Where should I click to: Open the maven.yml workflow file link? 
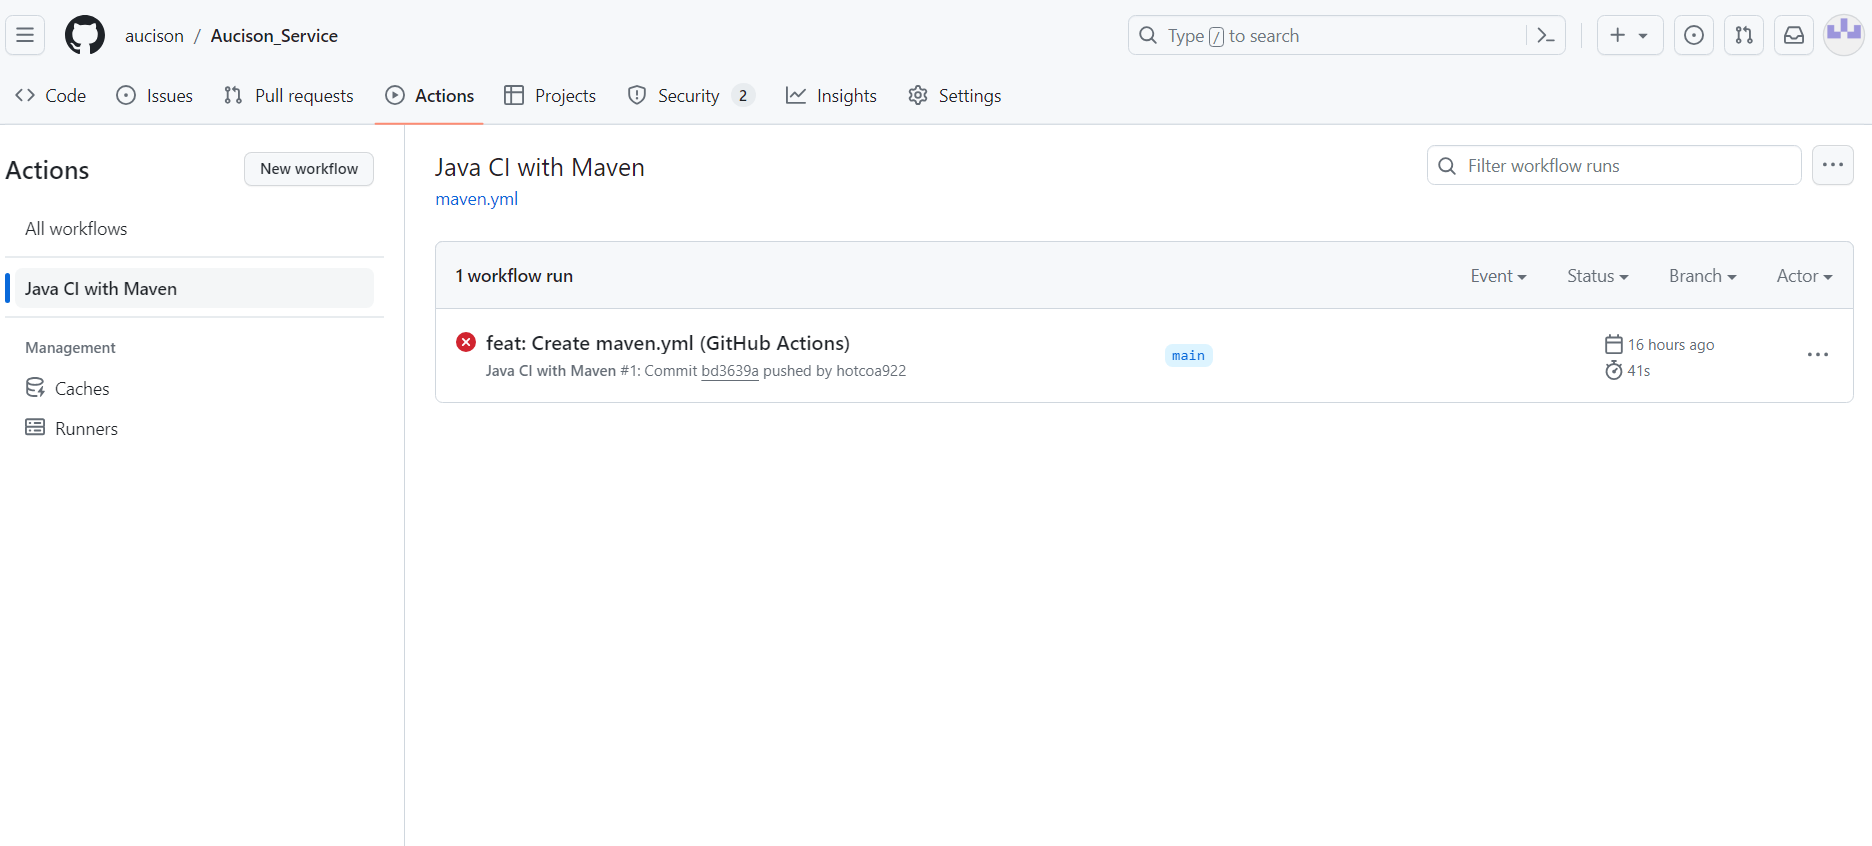pyautogui.click(x=477, y=199)
